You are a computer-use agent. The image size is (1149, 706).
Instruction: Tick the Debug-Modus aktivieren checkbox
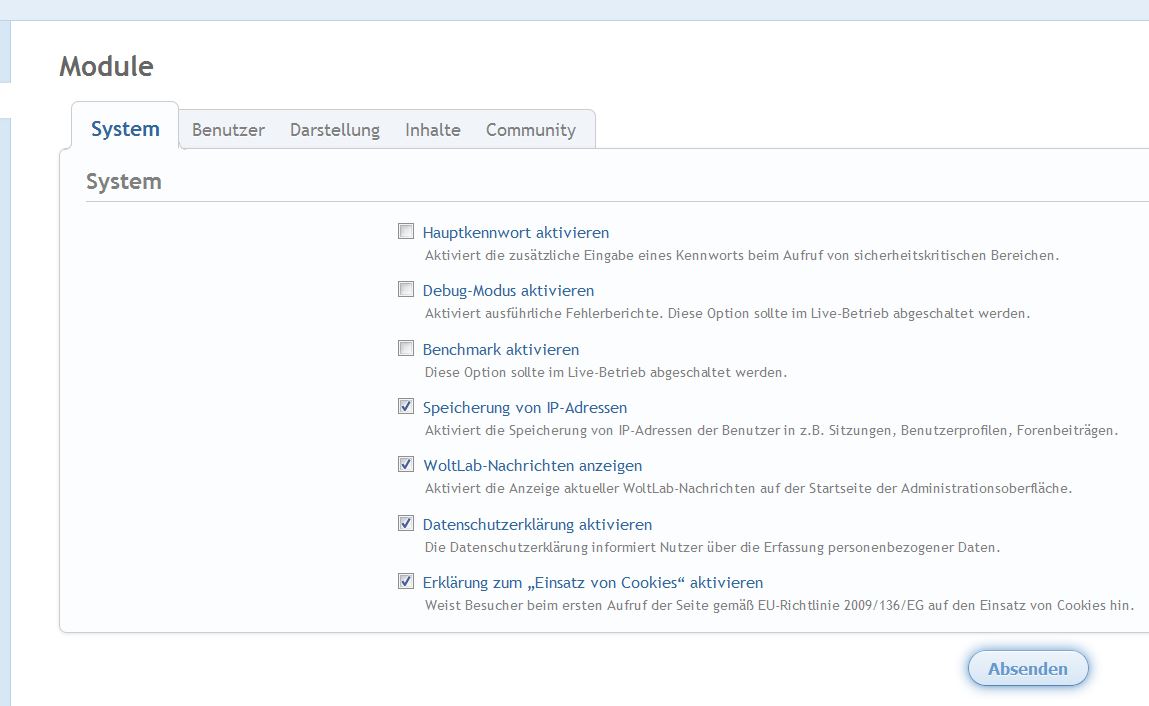406,290
